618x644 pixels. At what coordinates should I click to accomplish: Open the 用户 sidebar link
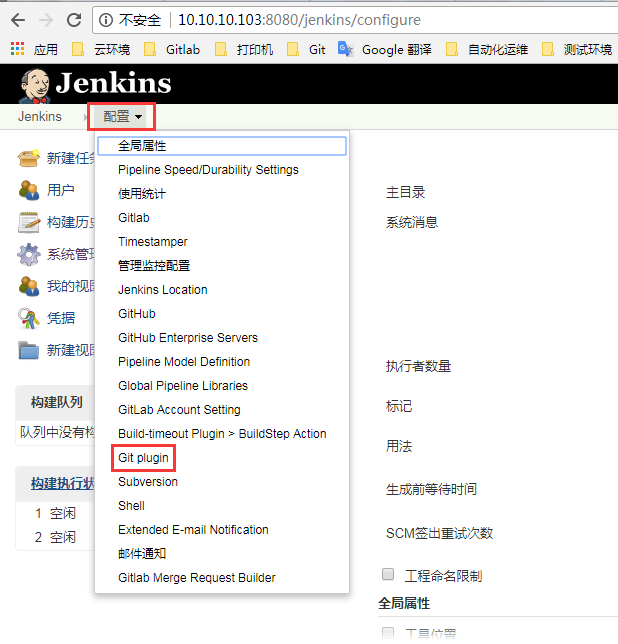coord(61,190)
